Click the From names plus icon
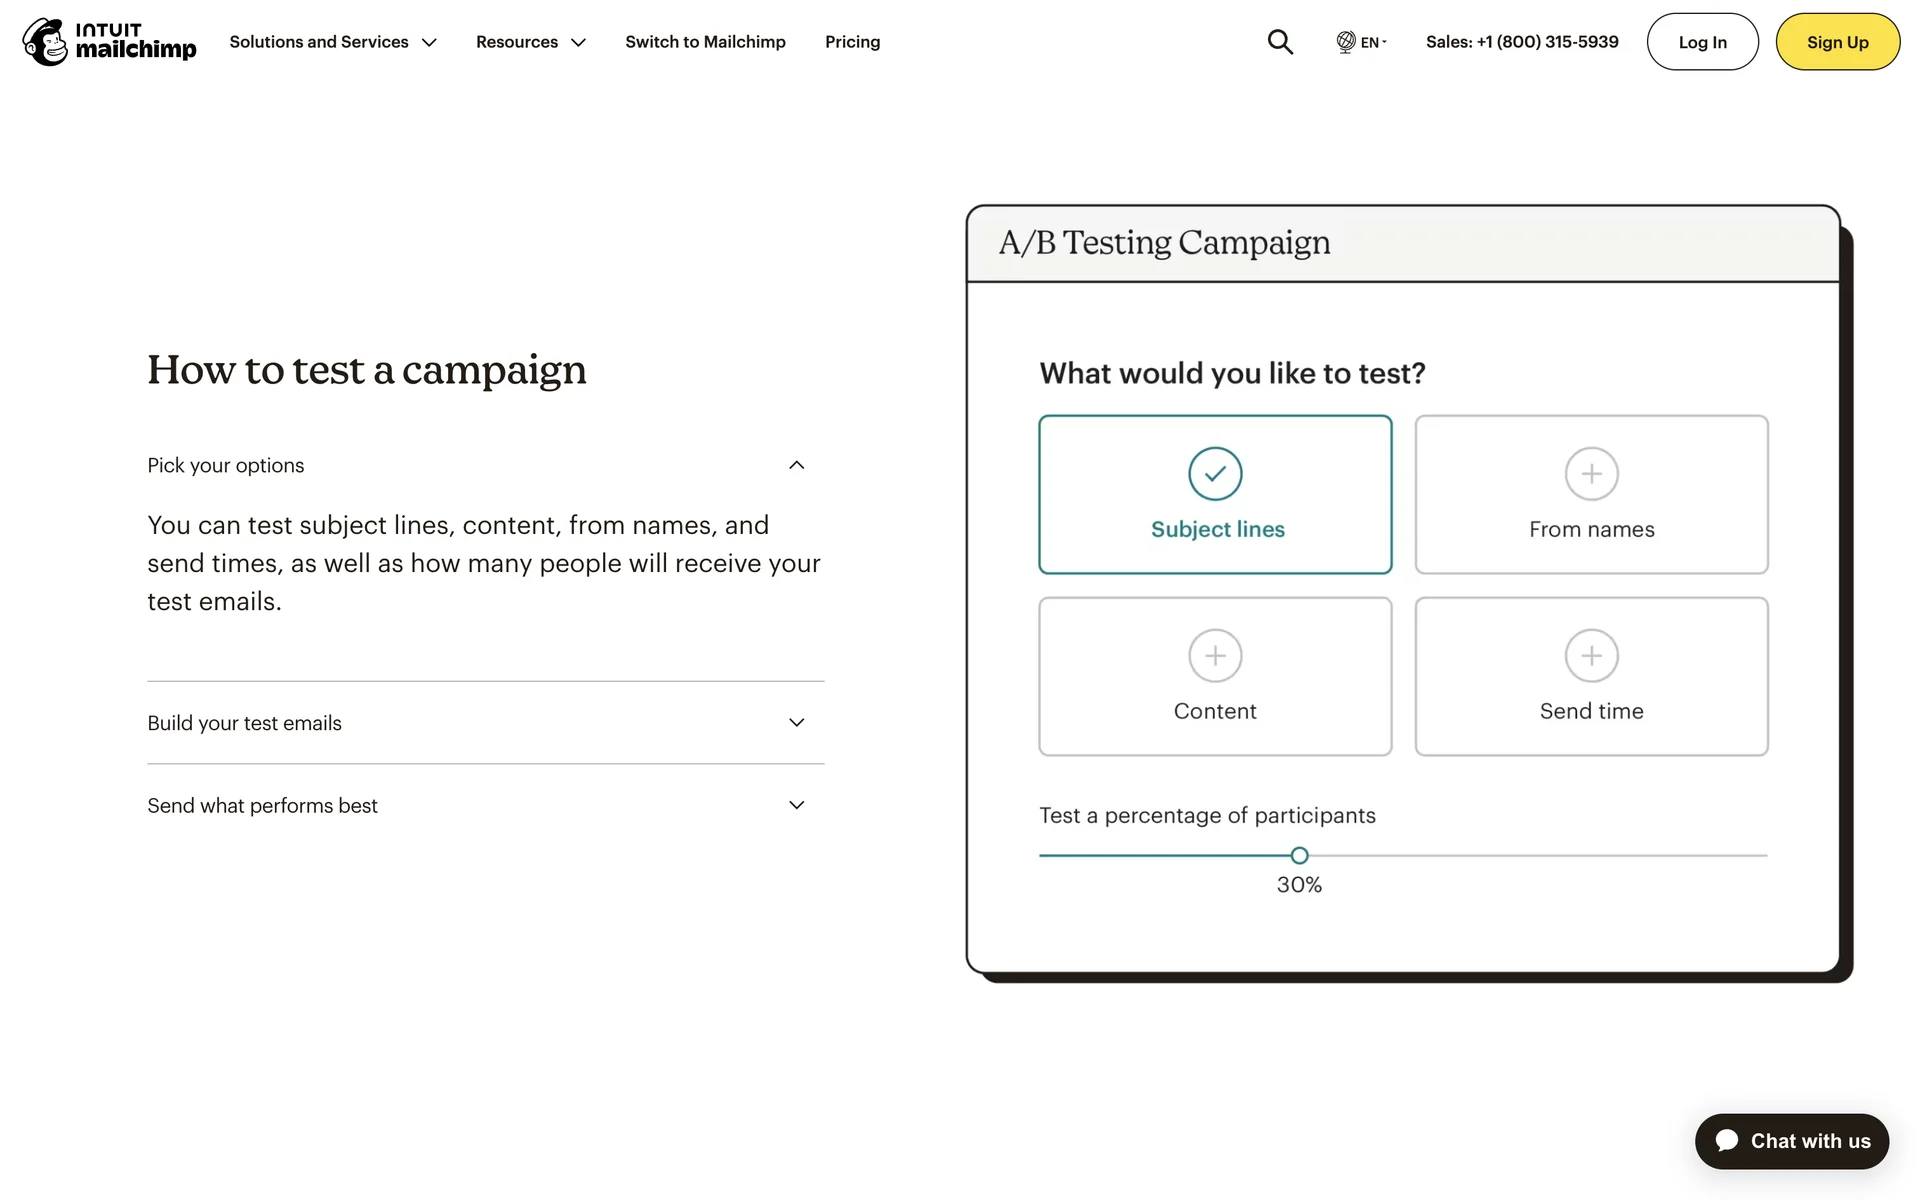 (1591, 474)
